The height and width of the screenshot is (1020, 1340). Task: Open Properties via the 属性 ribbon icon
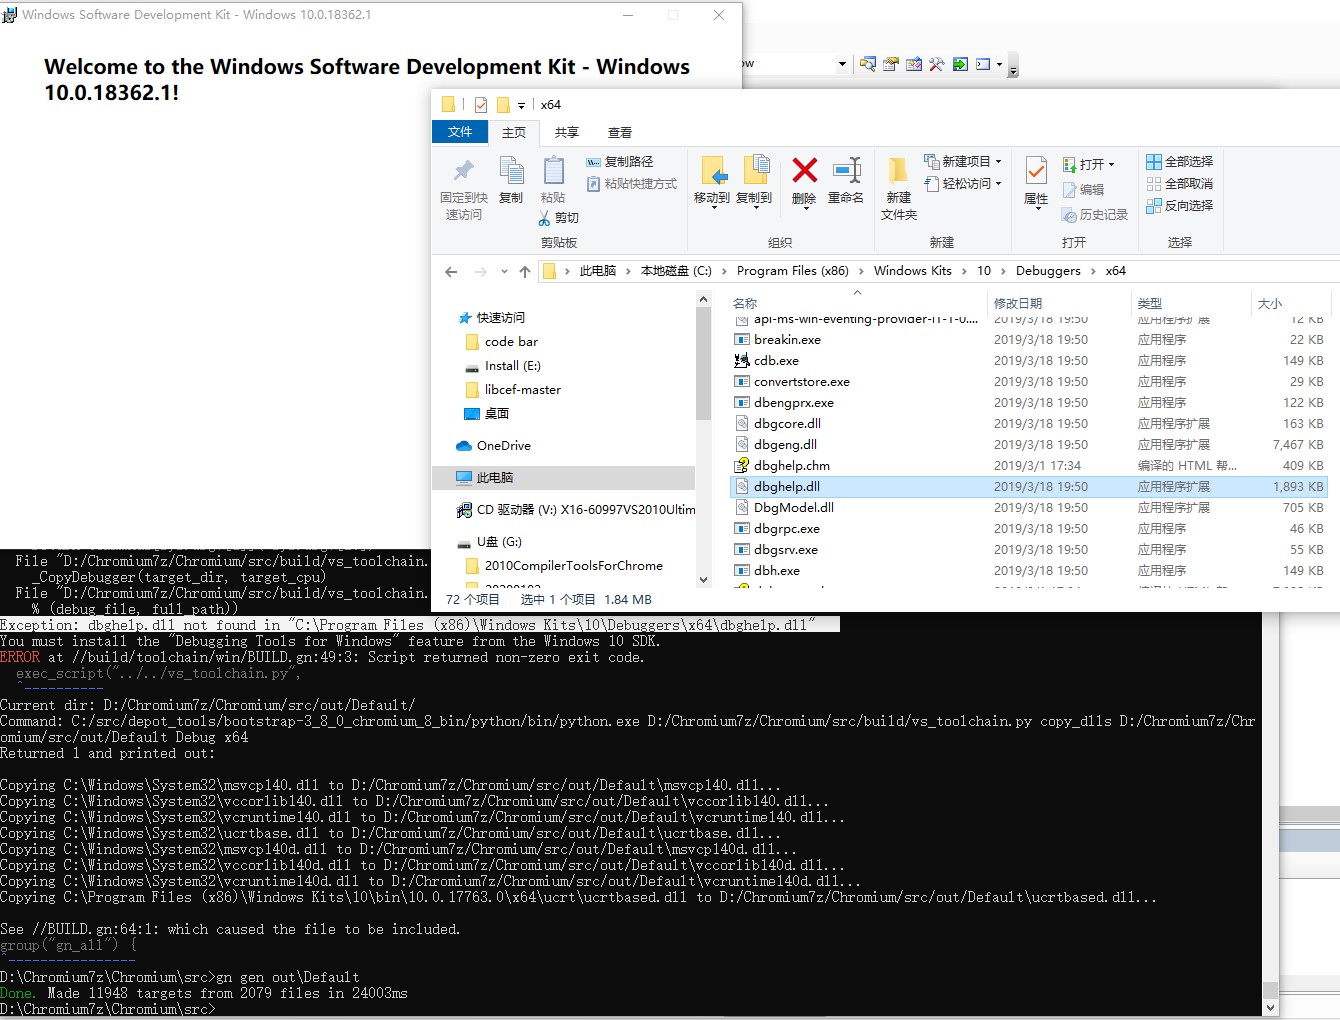(x=1034, y=178)
